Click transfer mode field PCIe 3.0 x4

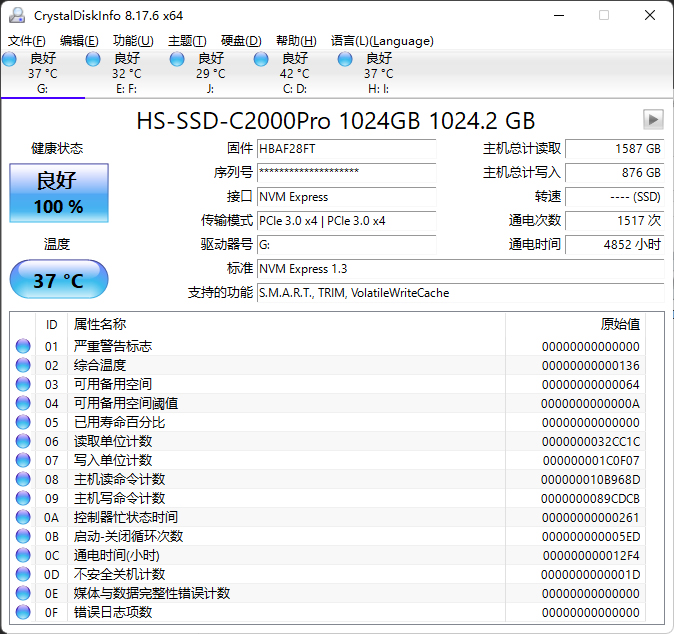(x=346, y=221)
